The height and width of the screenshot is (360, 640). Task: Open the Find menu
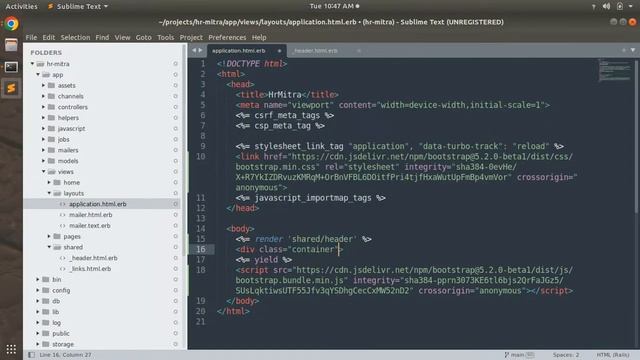pos(102,37)
